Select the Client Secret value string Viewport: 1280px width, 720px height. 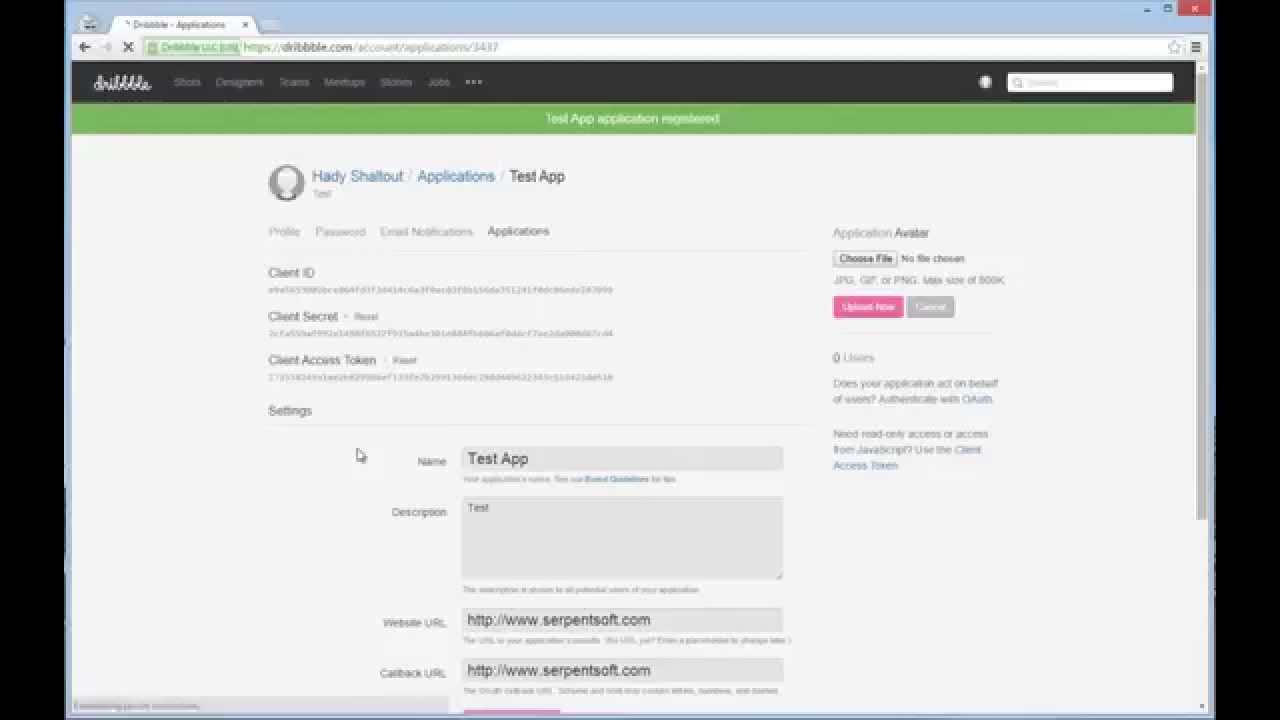point(440,334)
